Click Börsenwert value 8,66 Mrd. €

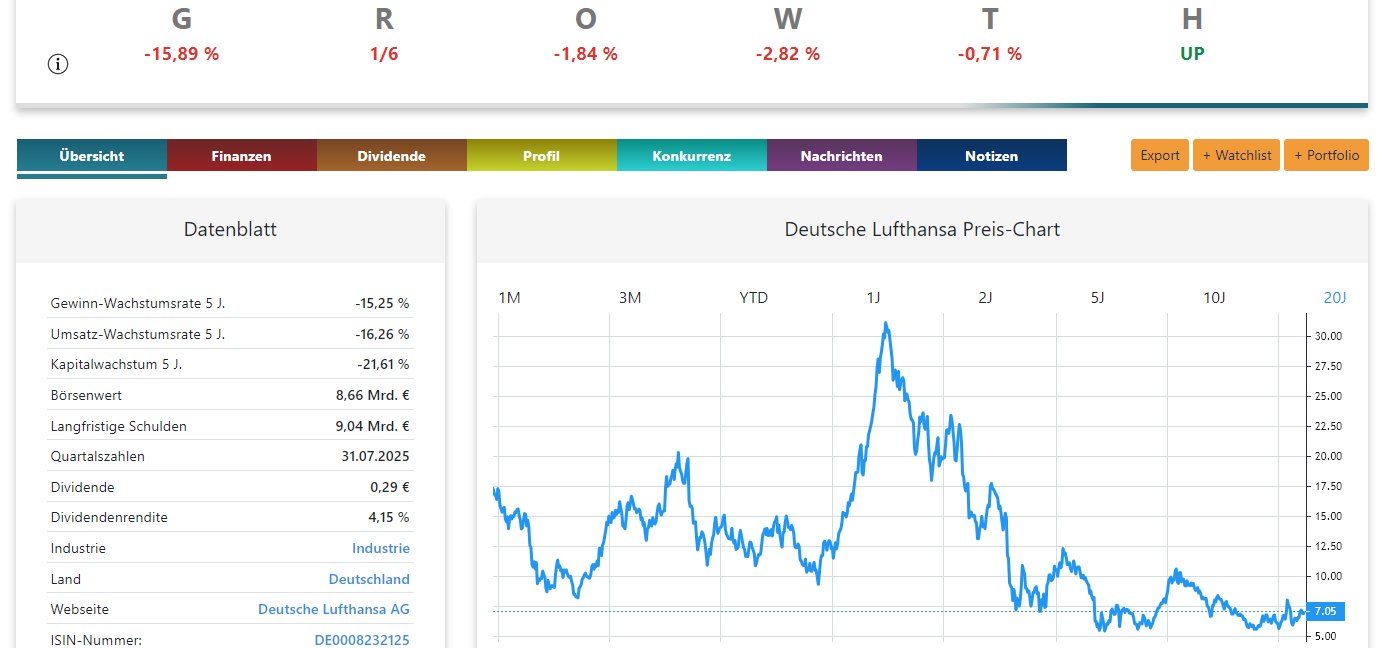coord(373,395)
